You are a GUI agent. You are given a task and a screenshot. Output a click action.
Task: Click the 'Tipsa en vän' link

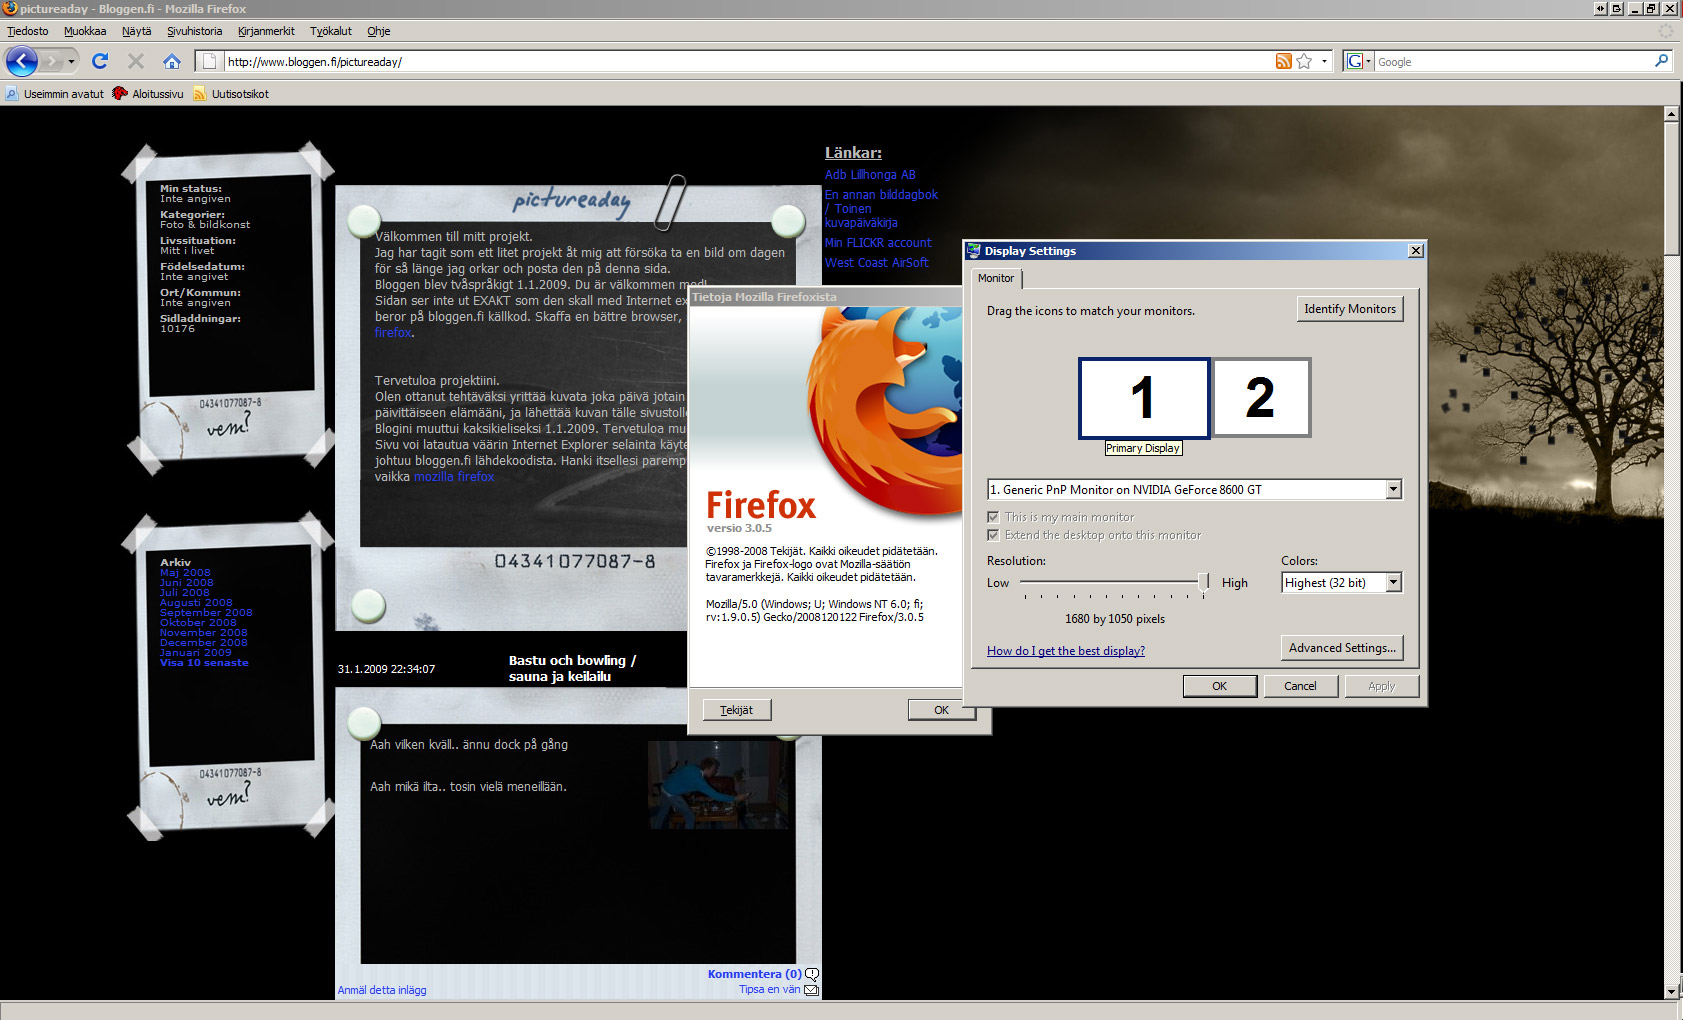770,990
